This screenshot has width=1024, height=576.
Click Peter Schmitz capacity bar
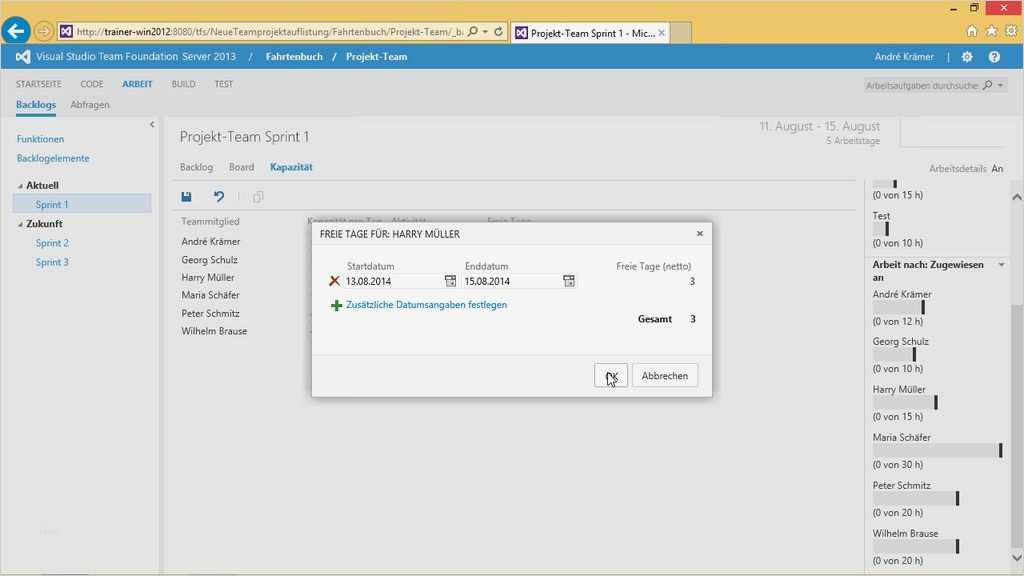click(x=916, y=498)
